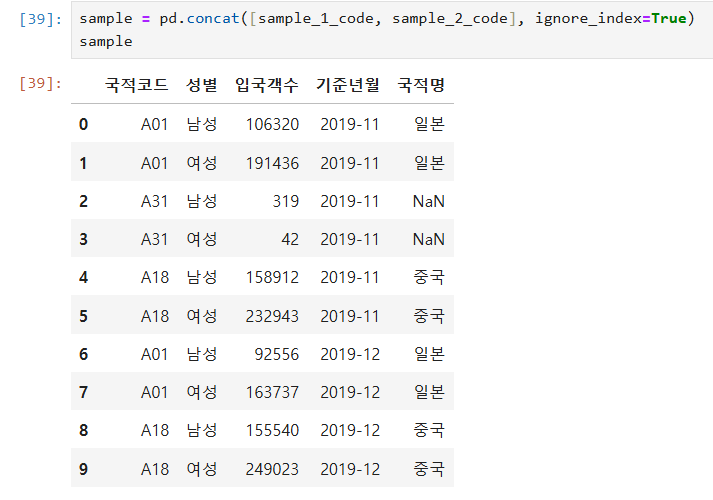Click the 성별 column header
The width and height of the screenshot is (713, 500).
pyautogui.click(x=201, y=85)
